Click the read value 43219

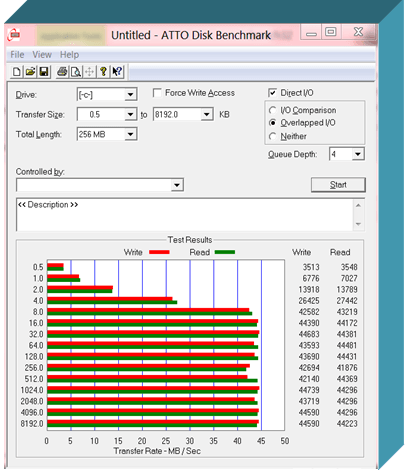click(347, 312)
